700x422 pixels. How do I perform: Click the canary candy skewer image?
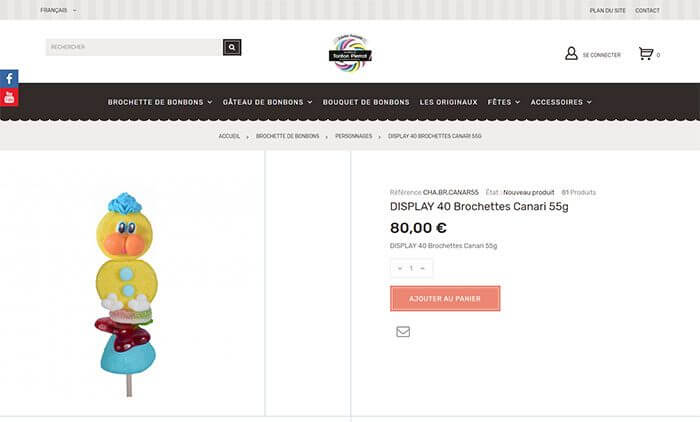(126, 295)
